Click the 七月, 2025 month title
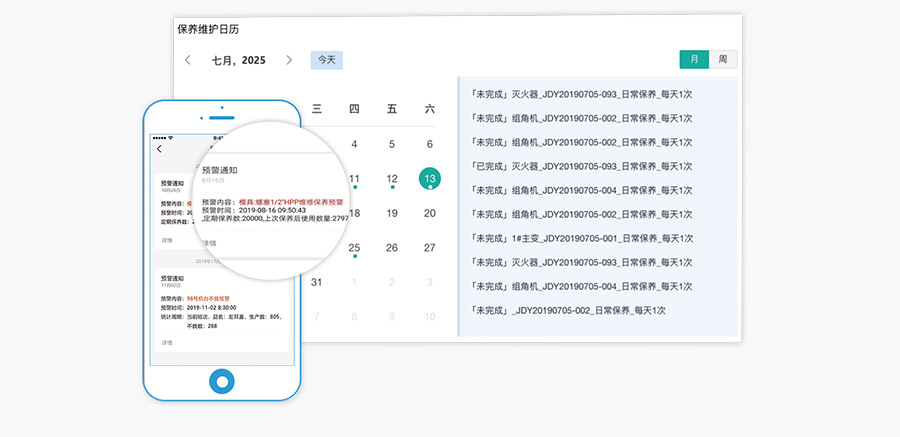Image resolution: width=900 pixels, height=437 pixels. click(x=238, y=60)
